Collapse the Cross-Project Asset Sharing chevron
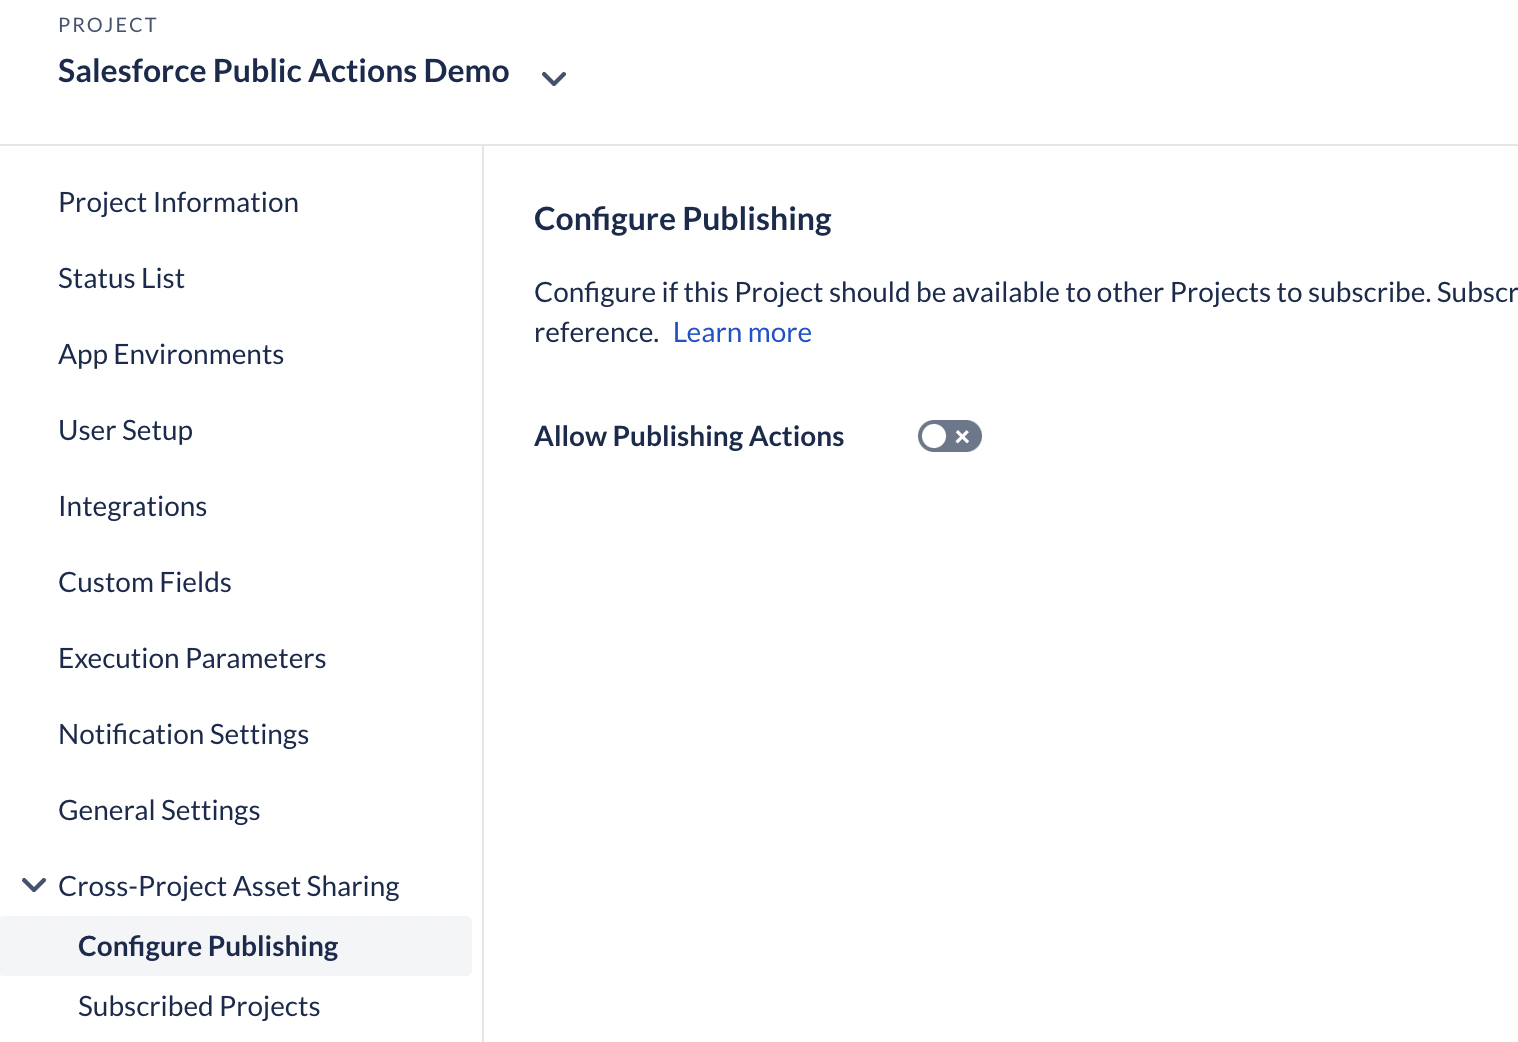Image resolution: width=1518 pixels, height=1042 pixels. point(34,885)
